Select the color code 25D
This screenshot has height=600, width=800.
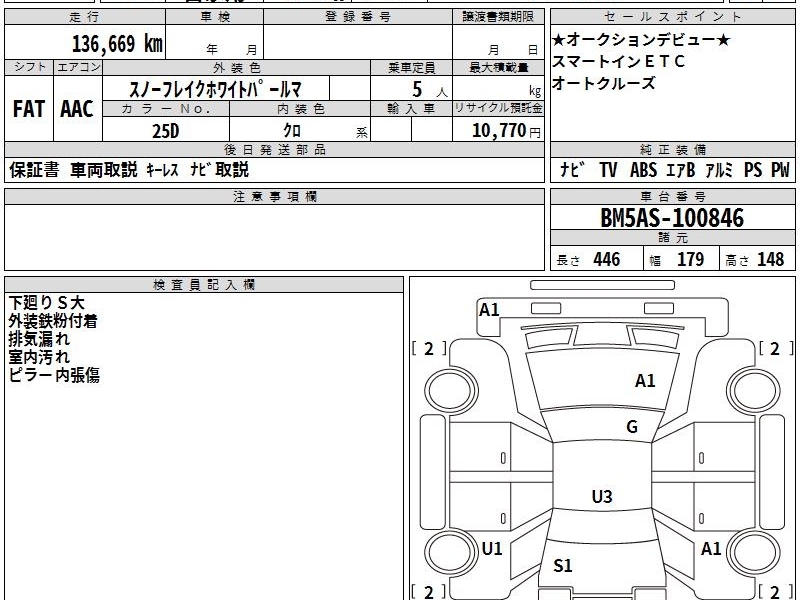pyautogui.click(x=166, y=131)
